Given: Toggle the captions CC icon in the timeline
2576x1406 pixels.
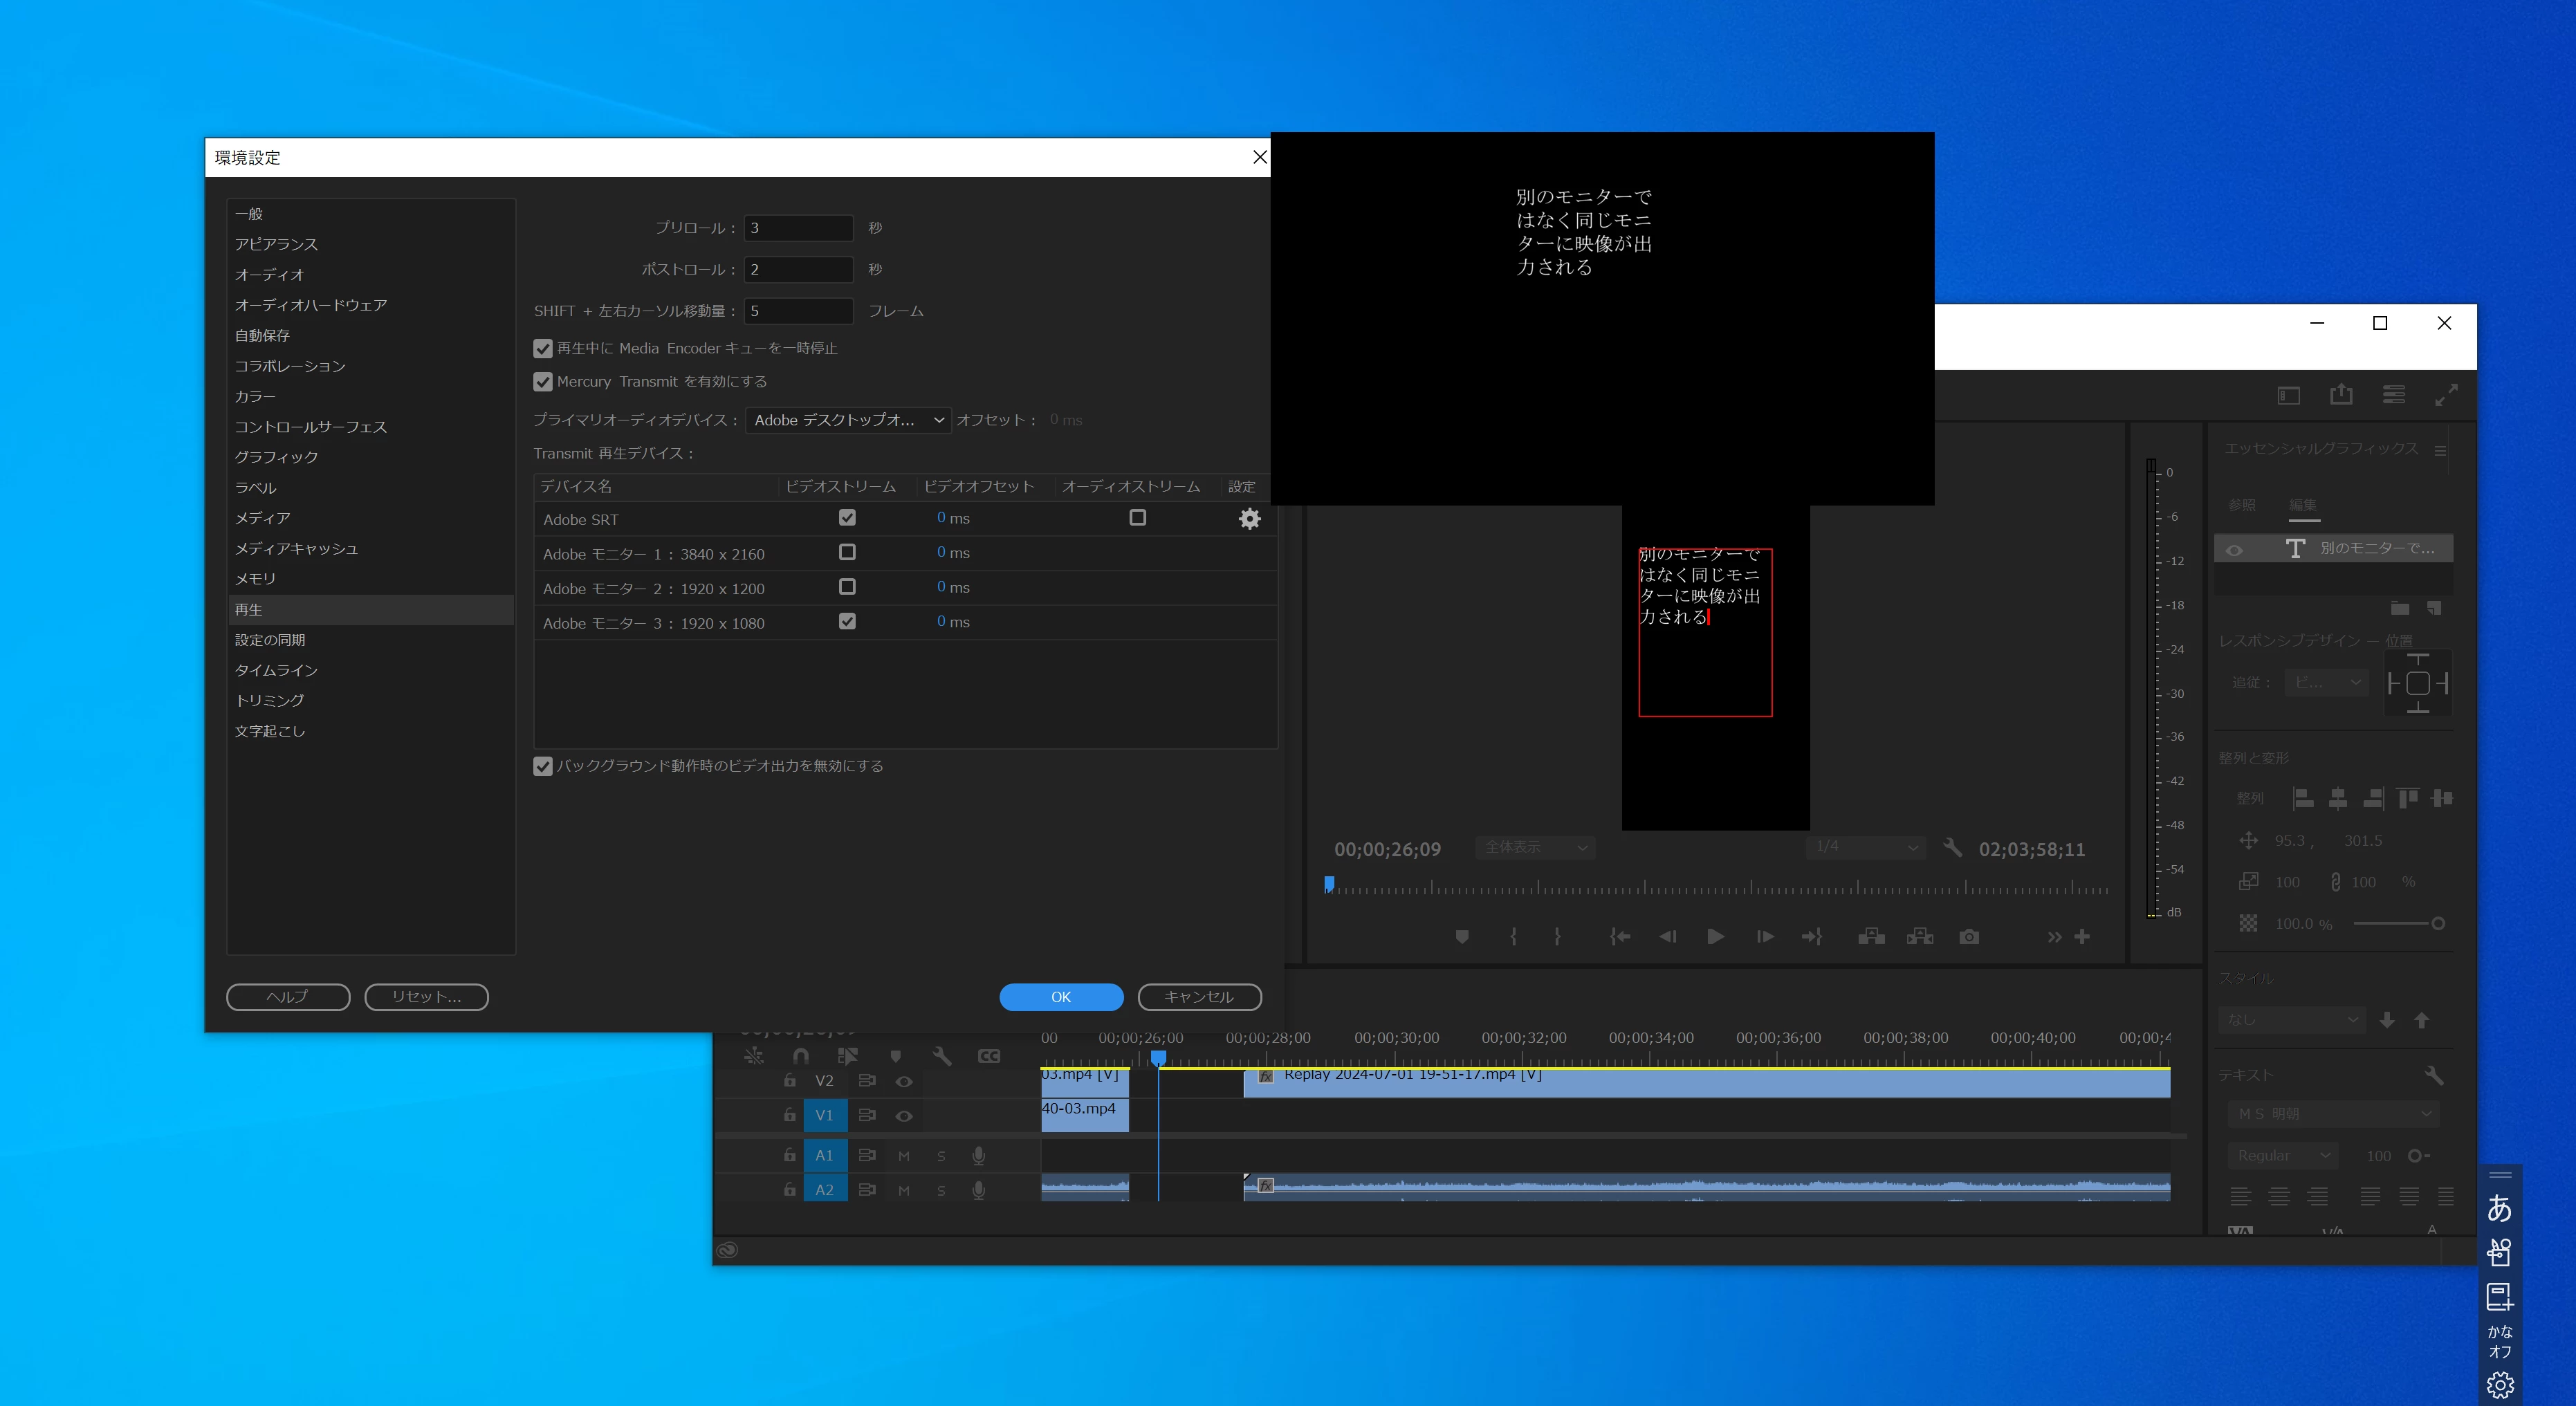Looking at the screenshot, I should coord(988,1056).
